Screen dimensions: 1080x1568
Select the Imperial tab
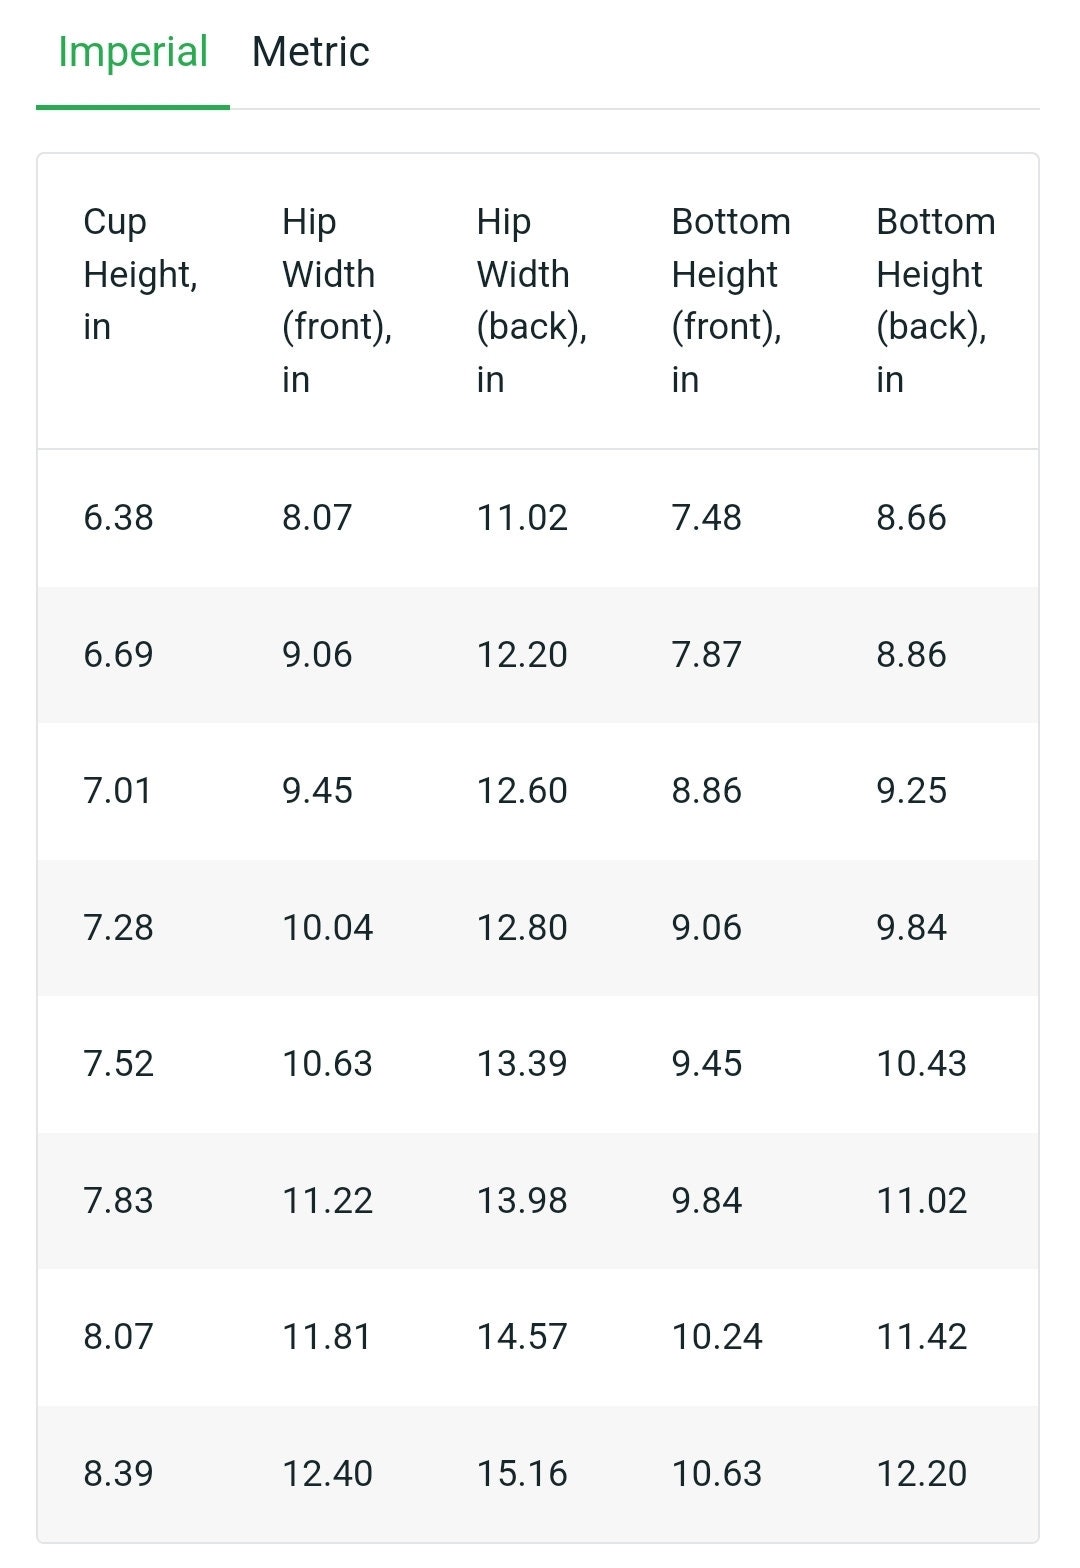point(133,52)
